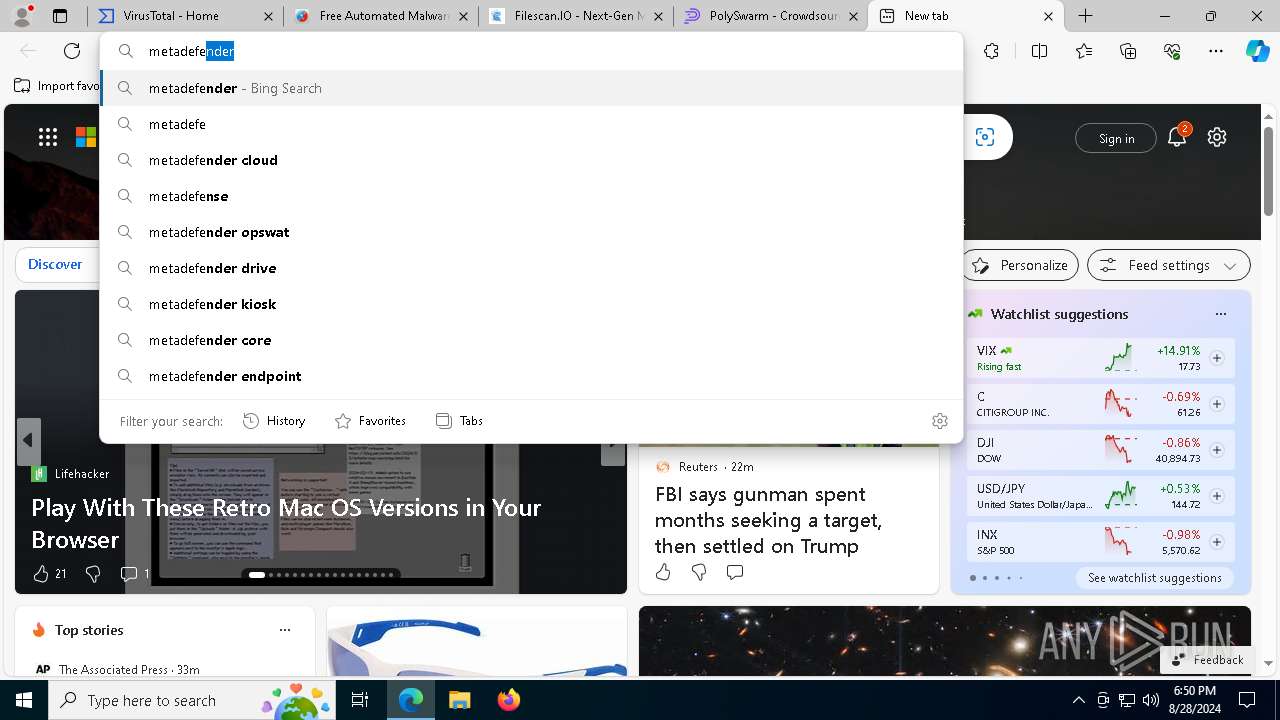The image size is (1280, 720).
Task: Close the VirusTotal tab
Action: [268, 16]
